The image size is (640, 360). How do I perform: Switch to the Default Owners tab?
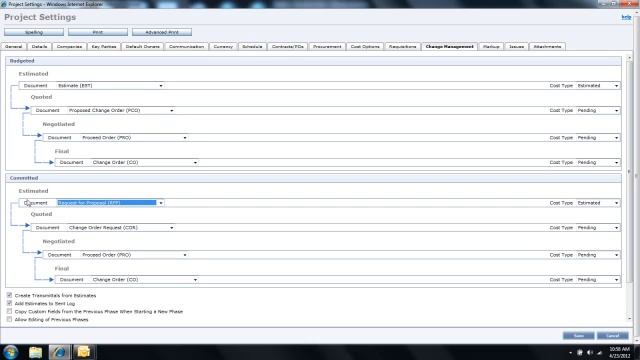pyautogui.click(x=142, y=47)
